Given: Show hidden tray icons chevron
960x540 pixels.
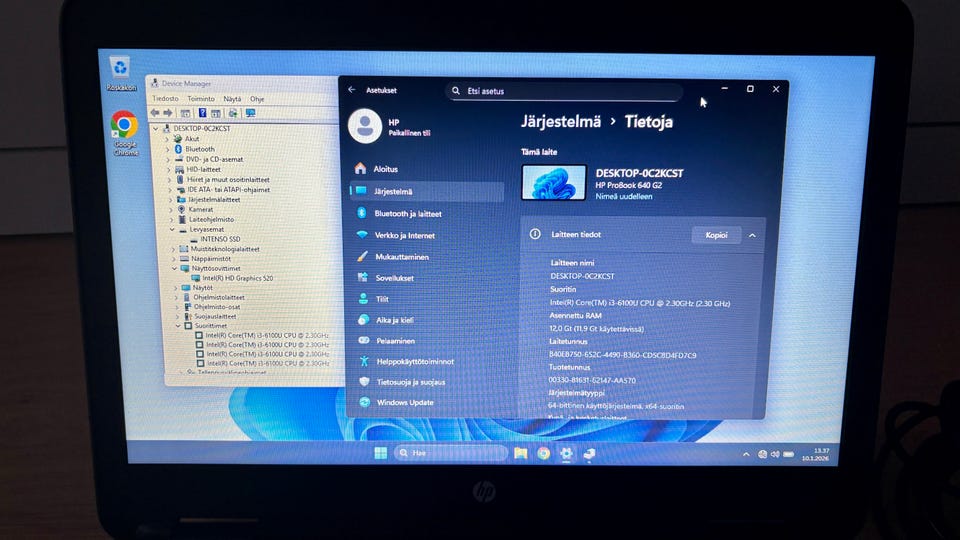Looking at the screenshot, I should 746,454.
